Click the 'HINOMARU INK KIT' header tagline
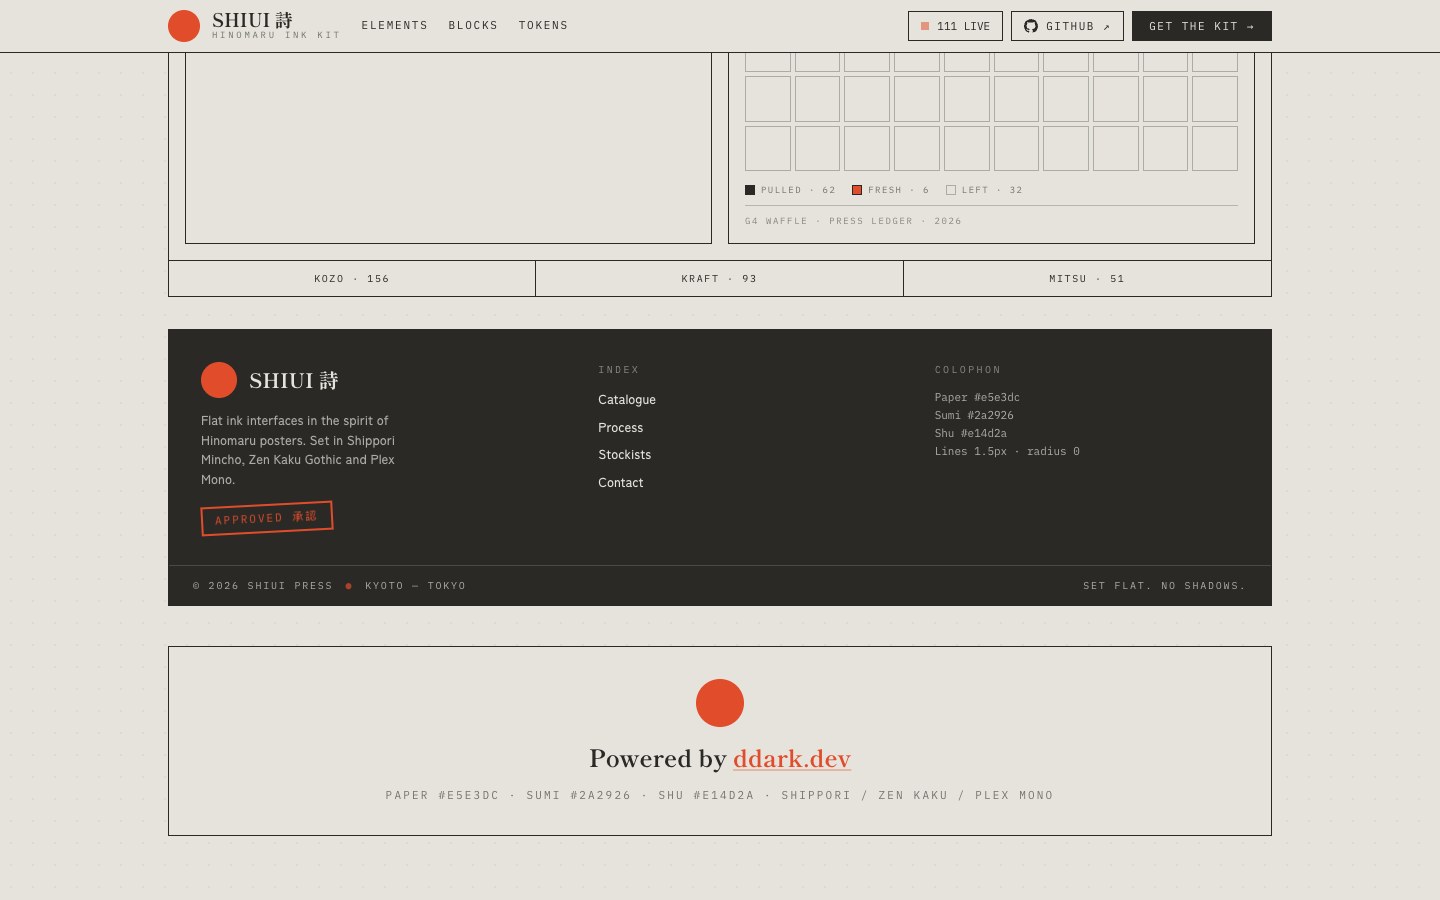1440x900 pixels. point(276,35)
